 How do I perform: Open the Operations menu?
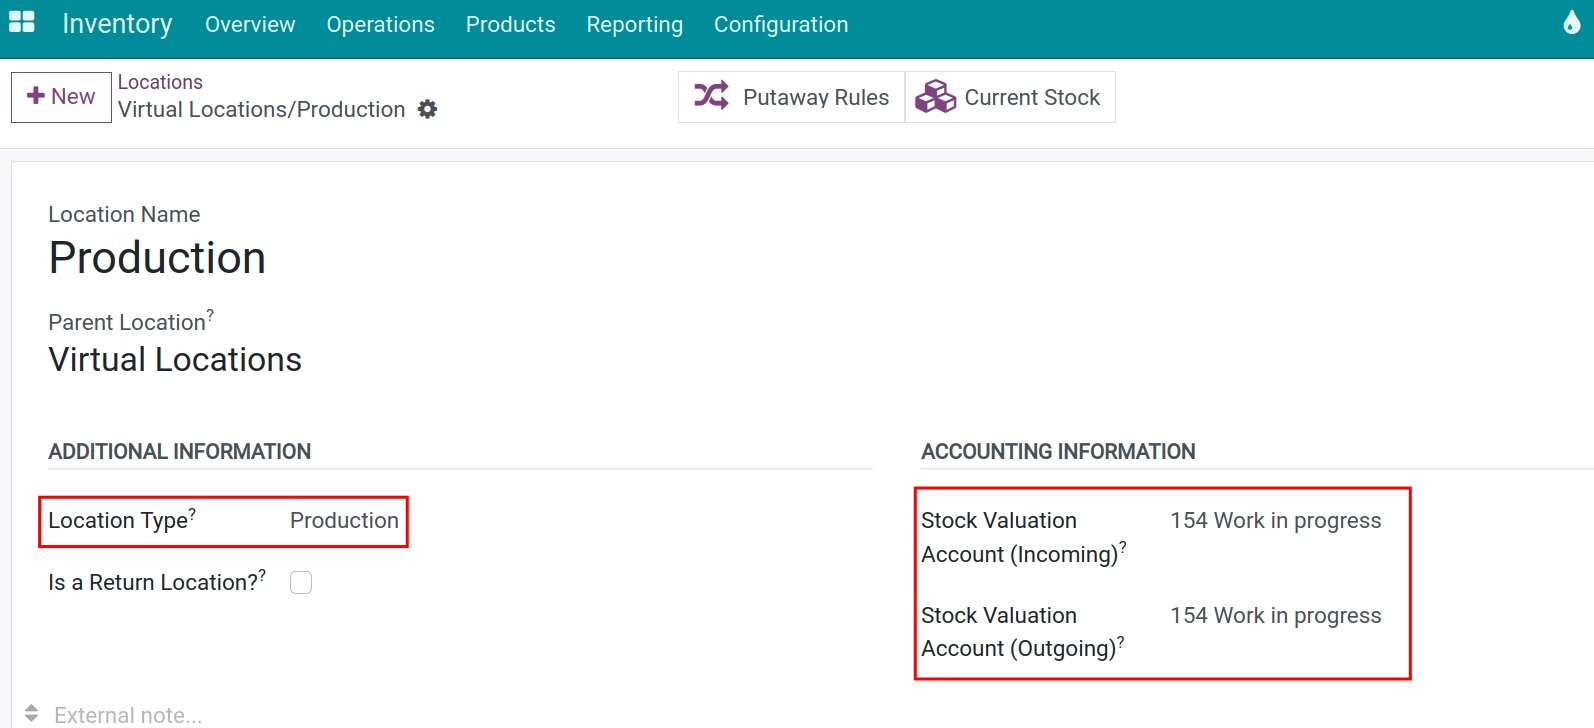point(380,24)
